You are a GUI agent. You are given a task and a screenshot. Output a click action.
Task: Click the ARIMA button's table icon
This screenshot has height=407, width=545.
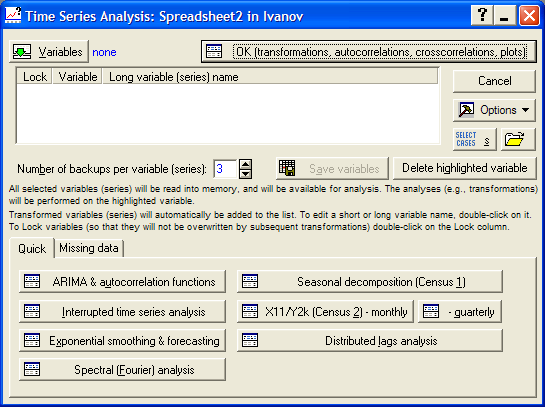(x=32, y=281)
